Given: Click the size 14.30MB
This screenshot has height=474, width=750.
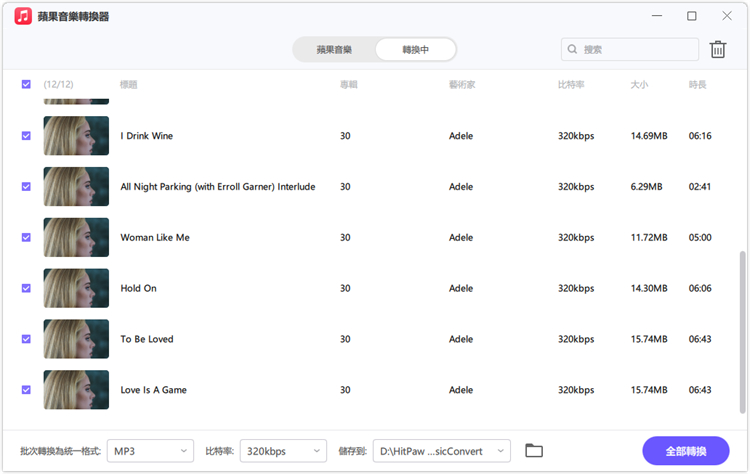Looking at the screenshot, I should pos(649,288).
